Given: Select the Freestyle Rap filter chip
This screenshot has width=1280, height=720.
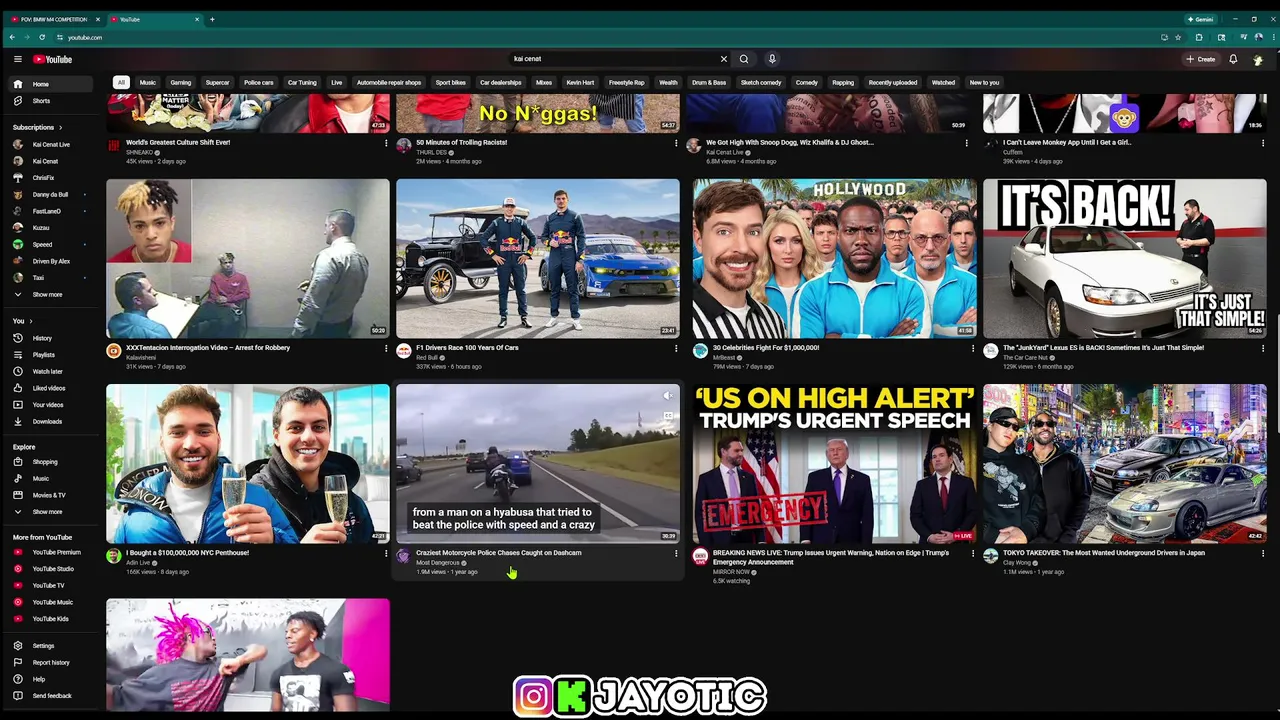Looking at the screenshot, I should click(627, 83).
